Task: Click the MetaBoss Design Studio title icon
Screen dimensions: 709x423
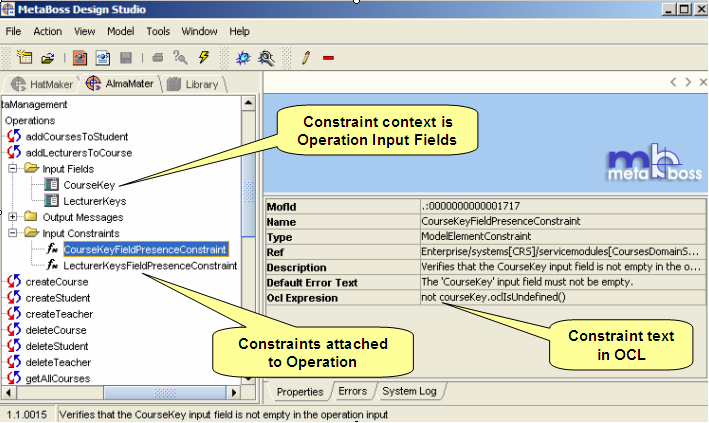Action: point(8,9)
